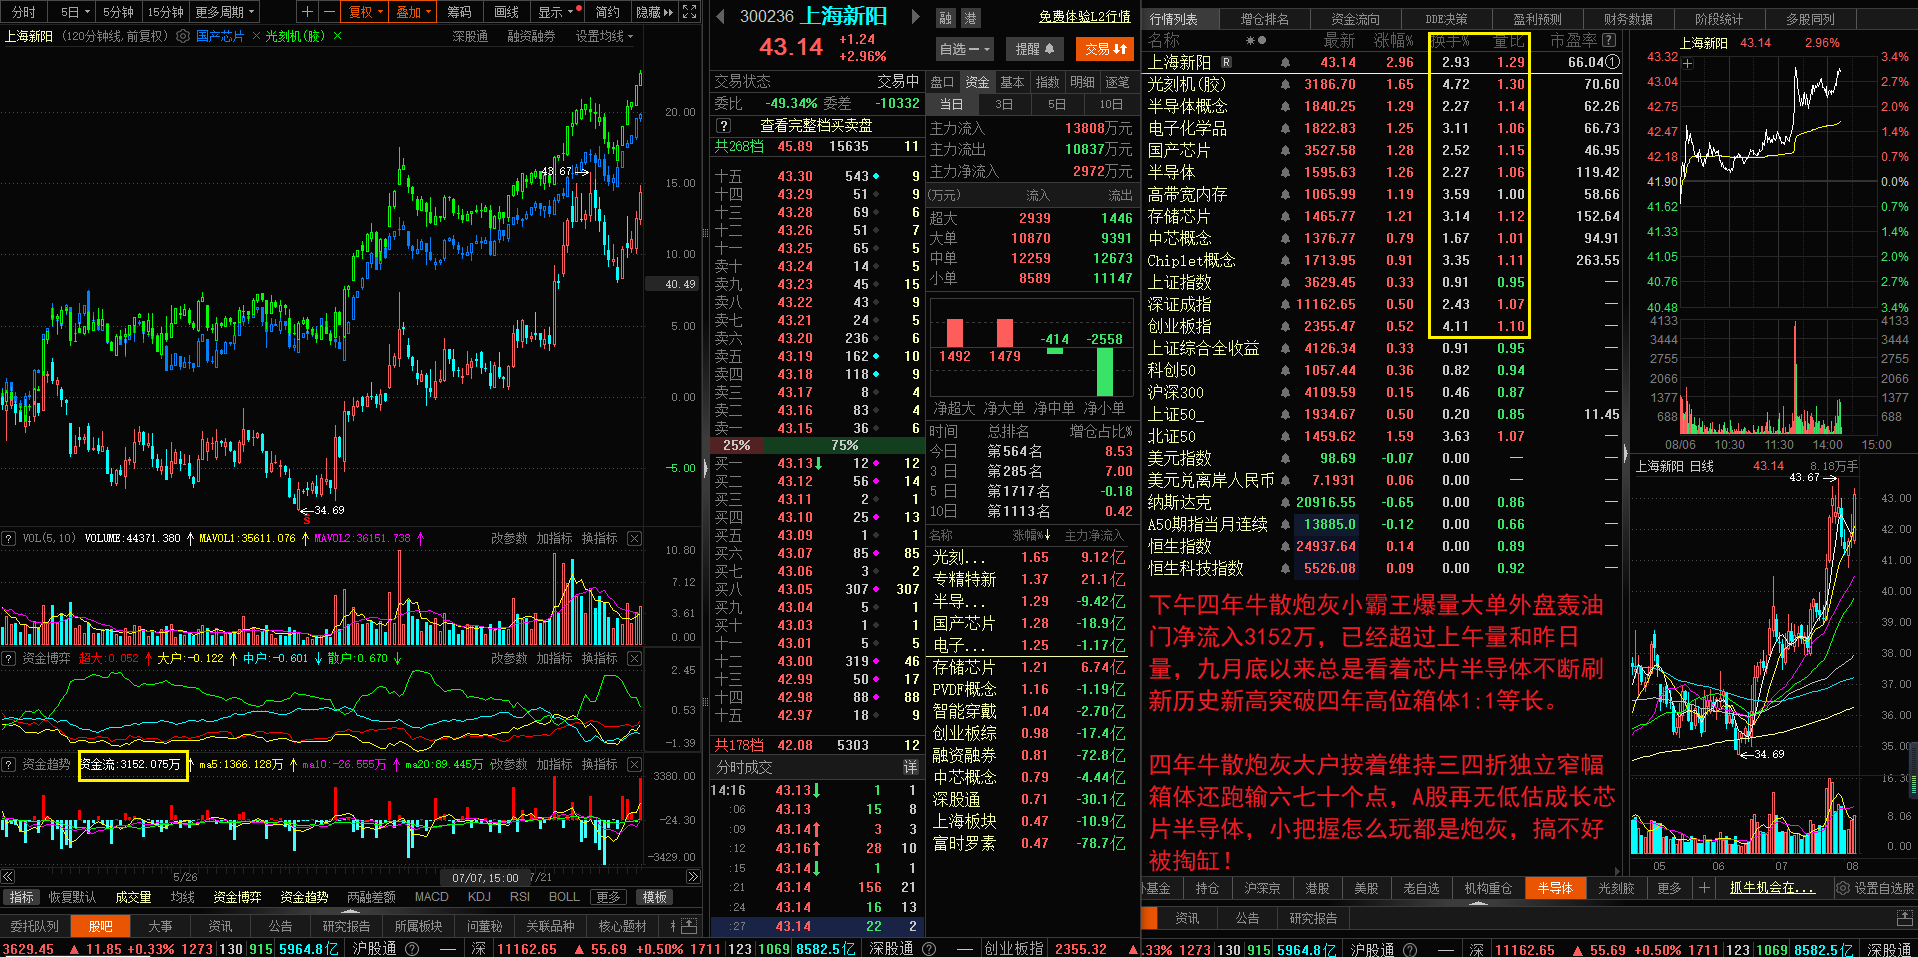Screen dimensions: 1918x957
Task: Zoom out the K-line chart with minus icon
Action: tap(328, 12)
